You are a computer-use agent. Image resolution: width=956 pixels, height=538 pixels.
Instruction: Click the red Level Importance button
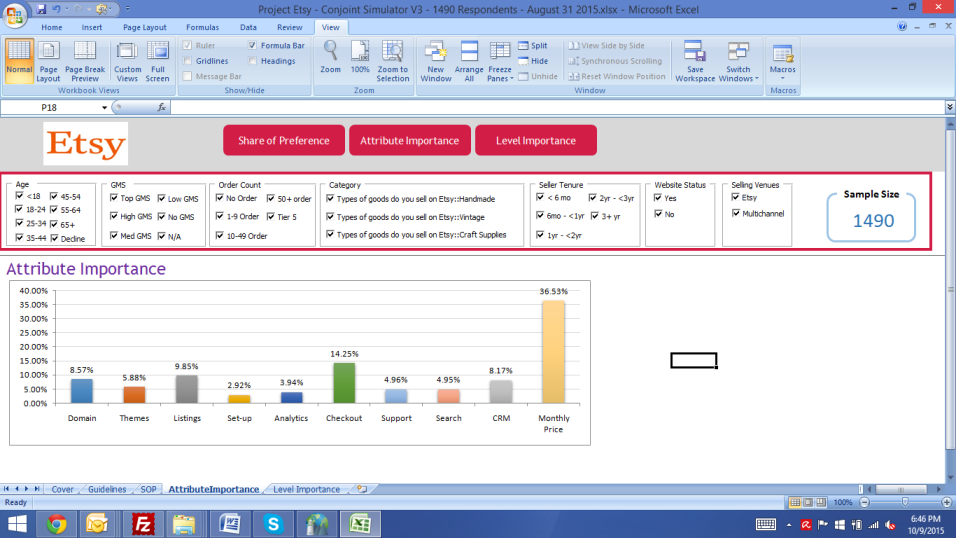tap(535, 141)
